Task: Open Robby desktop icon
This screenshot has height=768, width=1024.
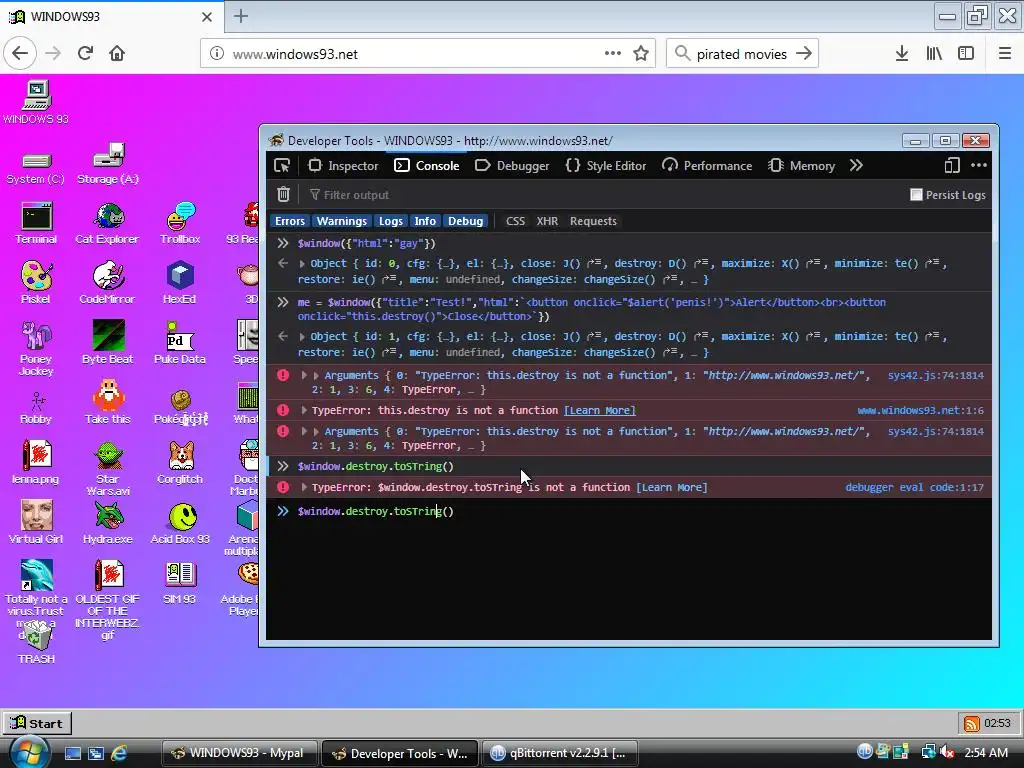Action: tap(36, 408)
